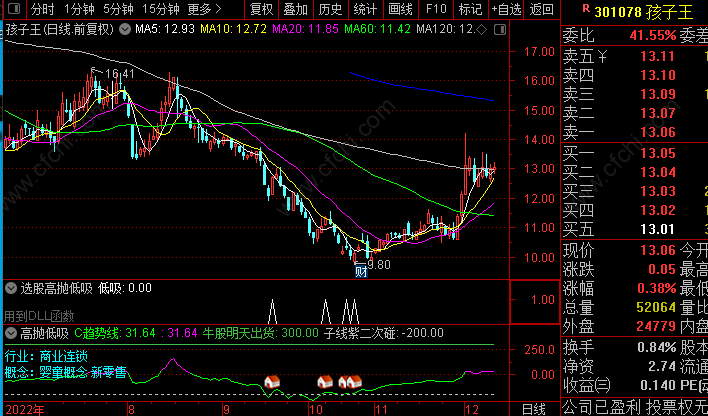Switch to the 分时 chart tab
Screen dimensions: 708x416
pyautogui.click(x=43, y=9)
